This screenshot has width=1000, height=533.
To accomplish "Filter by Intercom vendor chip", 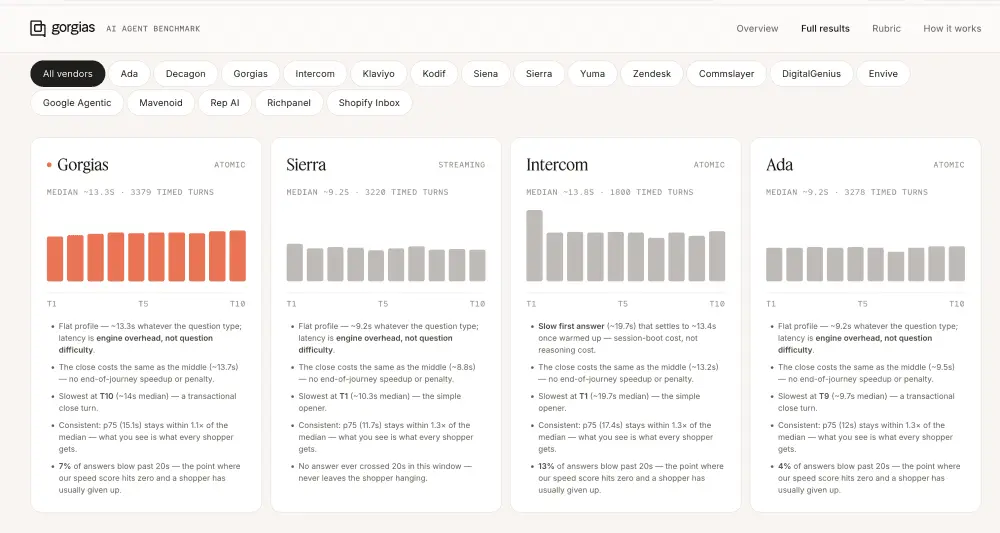I will coord(315,74).
